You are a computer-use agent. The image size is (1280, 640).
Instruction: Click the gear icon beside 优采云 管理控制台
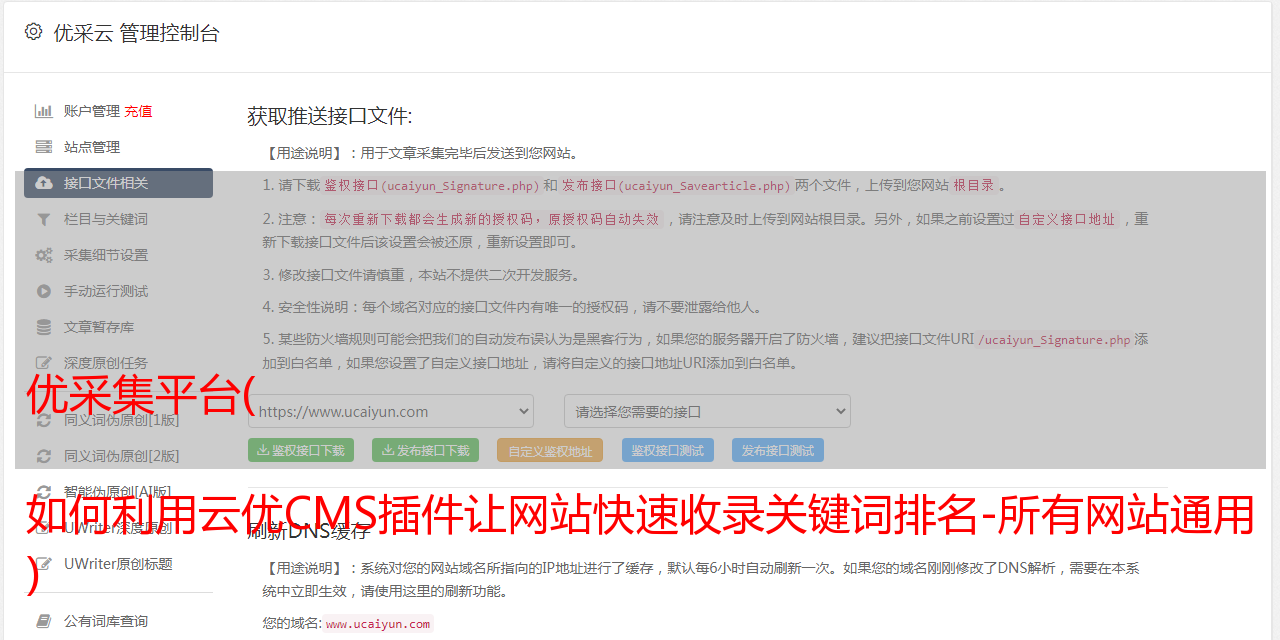click(33, 32)
